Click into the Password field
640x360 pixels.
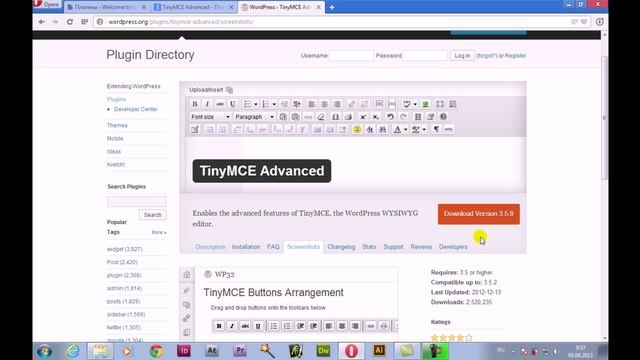(425, 56)
